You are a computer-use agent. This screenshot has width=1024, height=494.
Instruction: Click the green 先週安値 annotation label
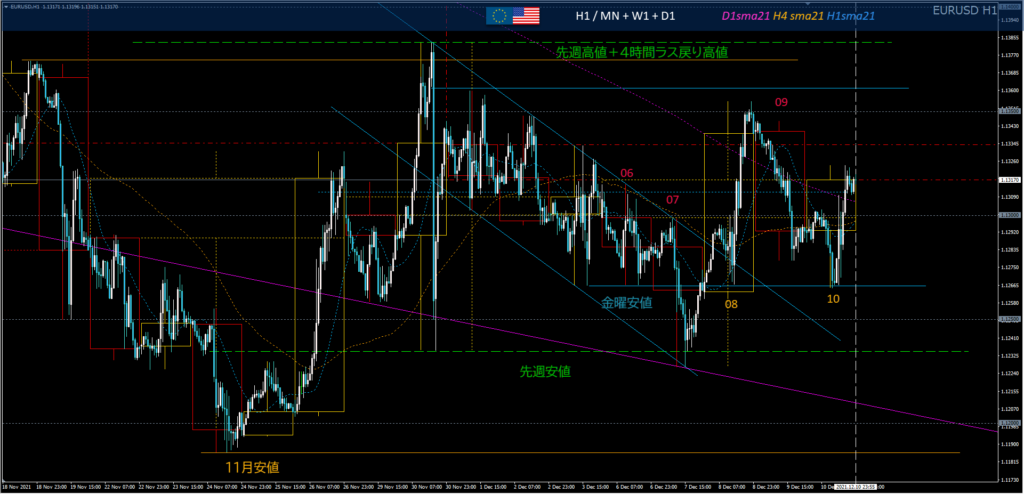545,371
